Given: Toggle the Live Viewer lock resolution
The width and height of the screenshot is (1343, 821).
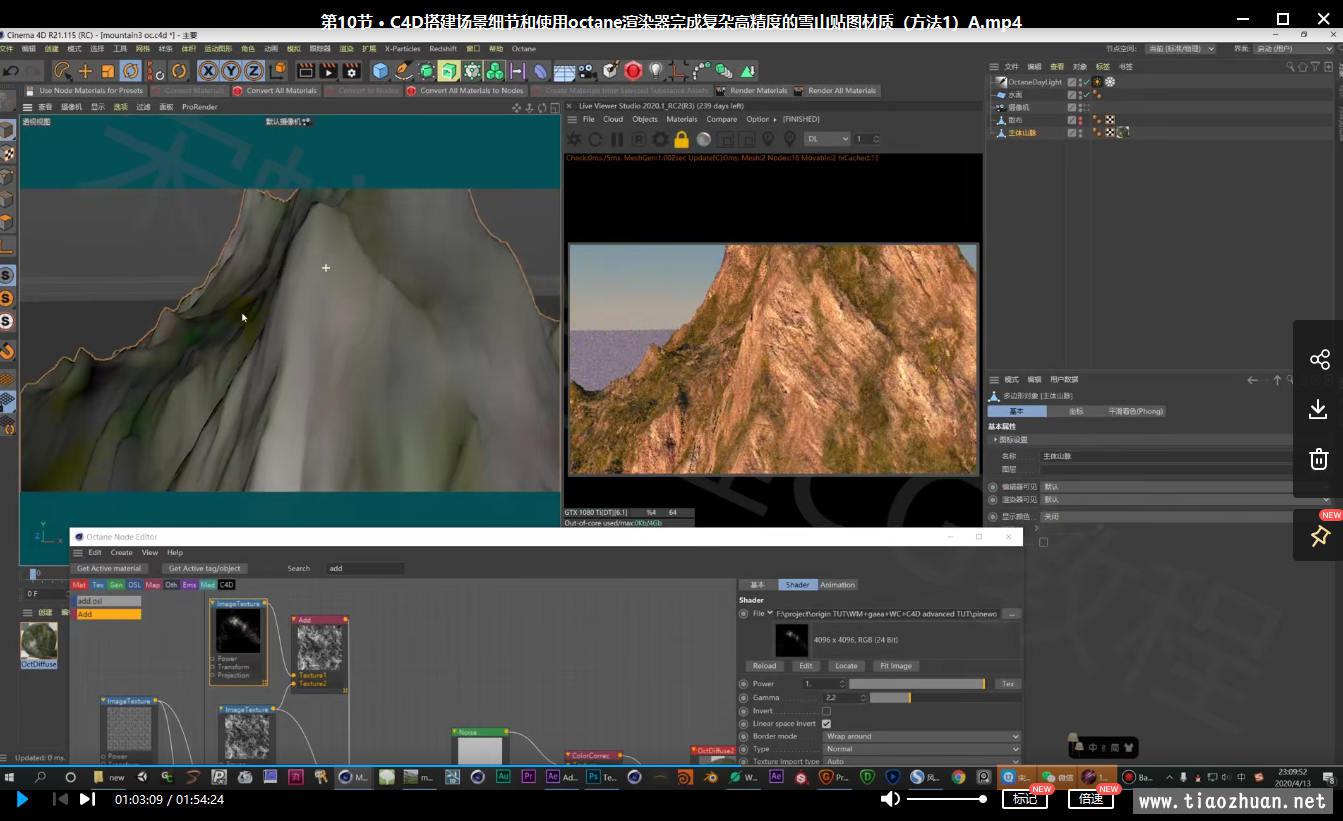Looking at the screenshot, I should click(682, 139).
